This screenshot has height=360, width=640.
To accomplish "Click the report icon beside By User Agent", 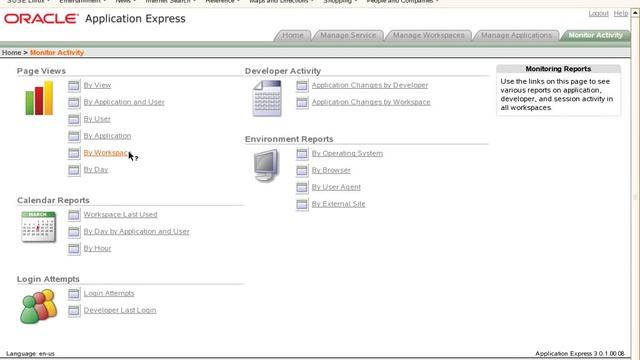I will (302, 187).
